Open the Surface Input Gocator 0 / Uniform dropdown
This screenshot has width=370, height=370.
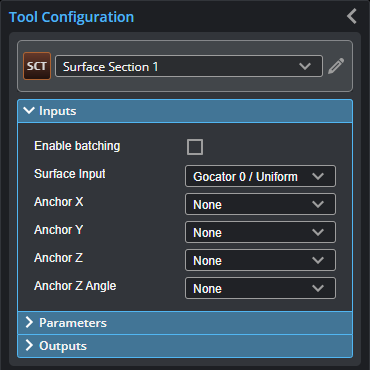click(x=260, y=176)
